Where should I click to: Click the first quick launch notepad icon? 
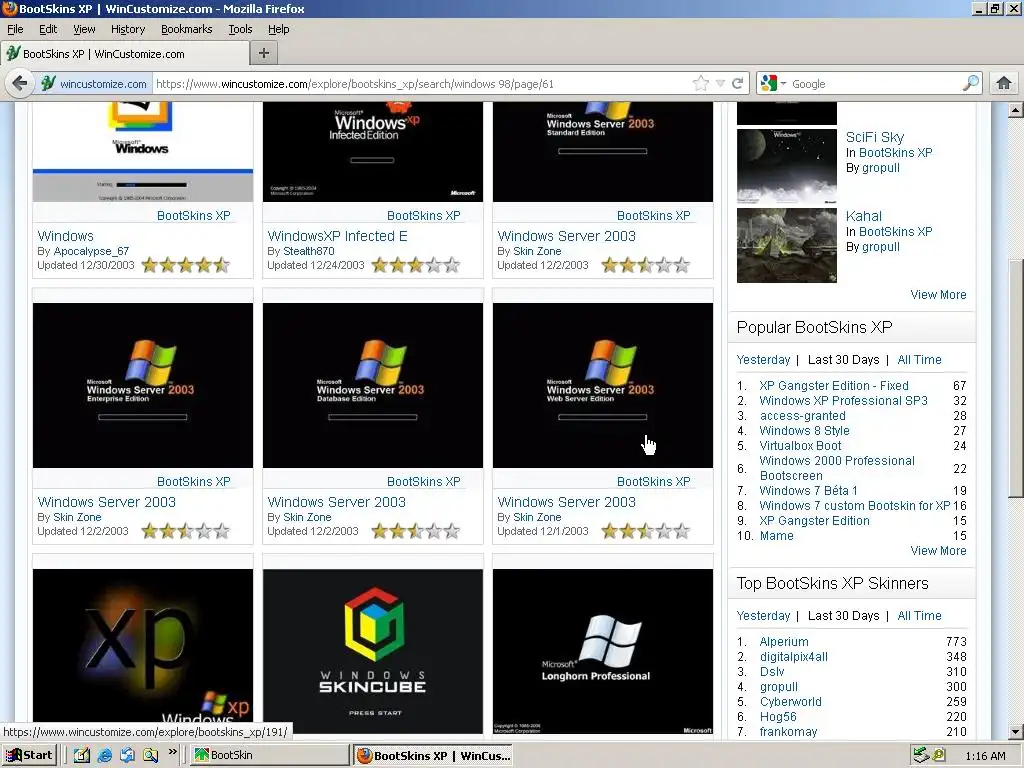point(82,756)
